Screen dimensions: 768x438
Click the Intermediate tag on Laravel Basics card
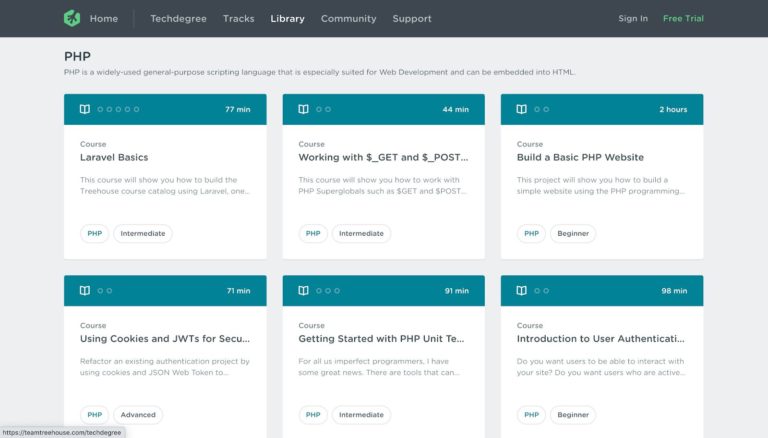(x=143, y=233)
